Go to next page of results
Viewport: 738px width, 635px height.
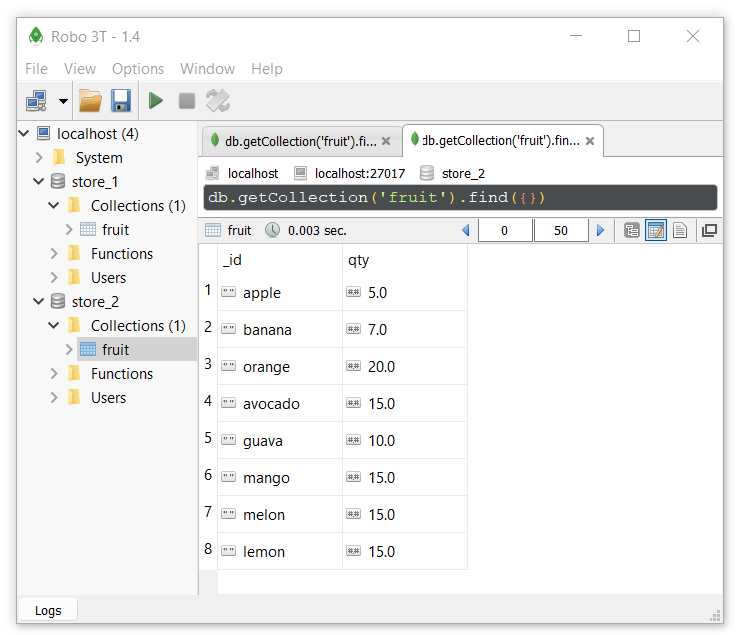600,231
